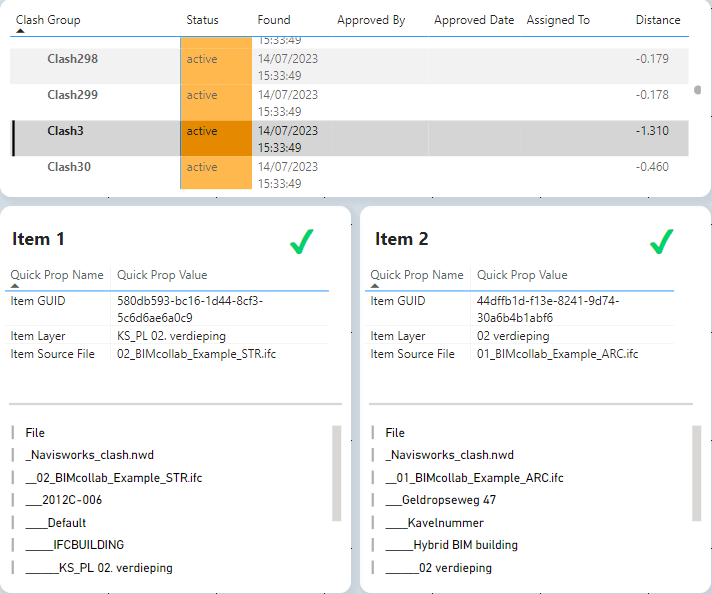Click the sort arrow above Clash Group header
The height and width of the screenshot is (594, 712).
21,32
